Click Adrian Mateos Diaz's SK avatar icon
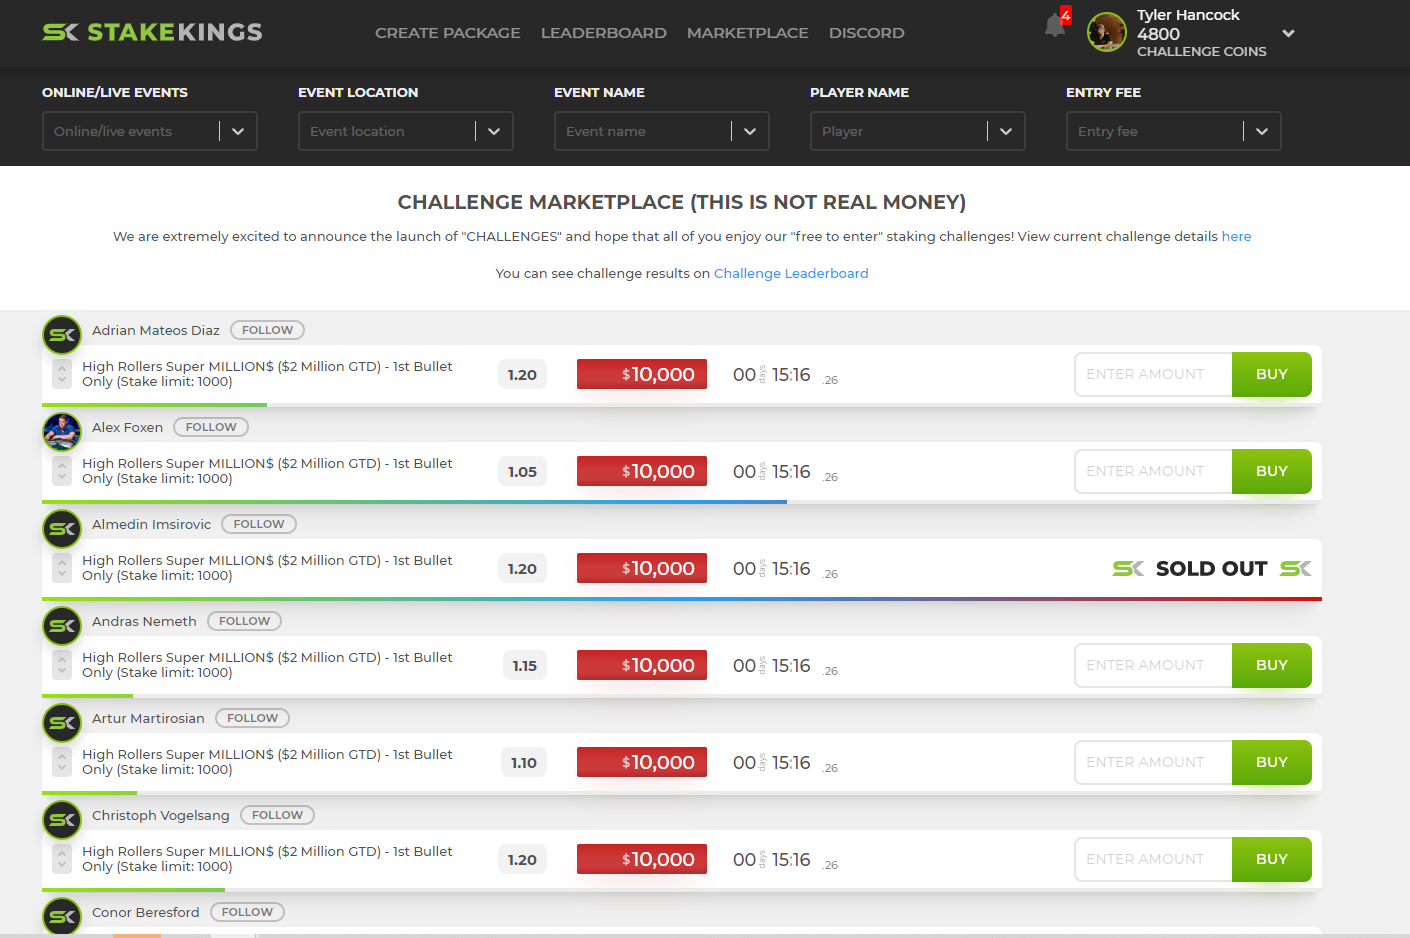Screen dimensions: 1410x938 (x=62, y=335)
